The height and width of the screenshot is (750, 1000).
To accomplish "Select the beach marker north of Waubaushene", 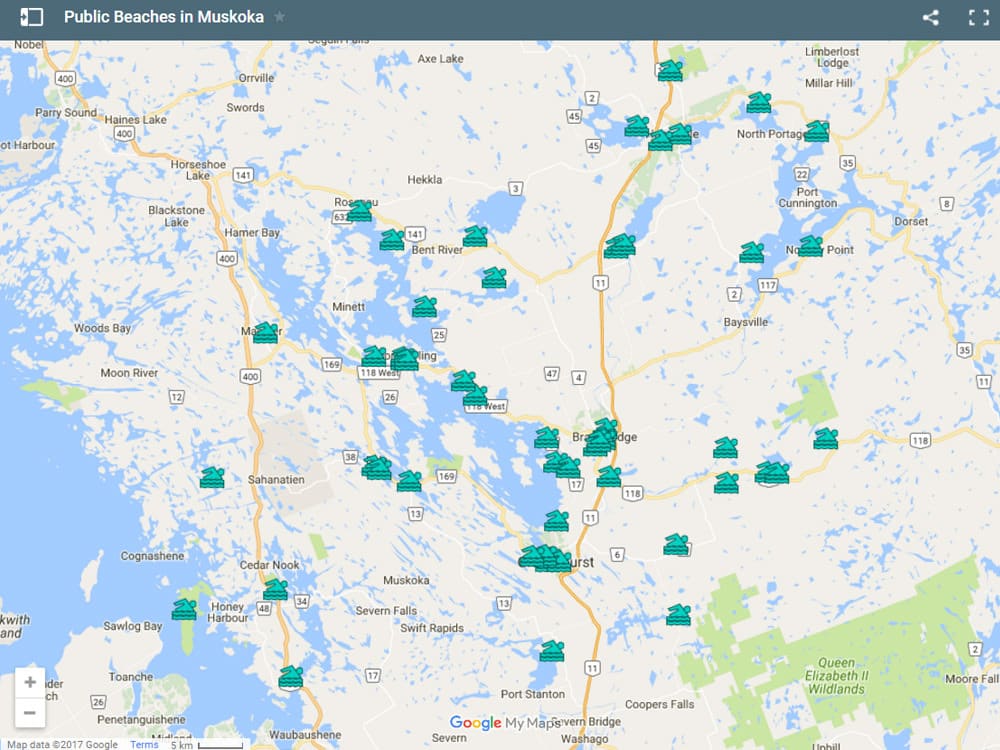I will click(290, 677).
